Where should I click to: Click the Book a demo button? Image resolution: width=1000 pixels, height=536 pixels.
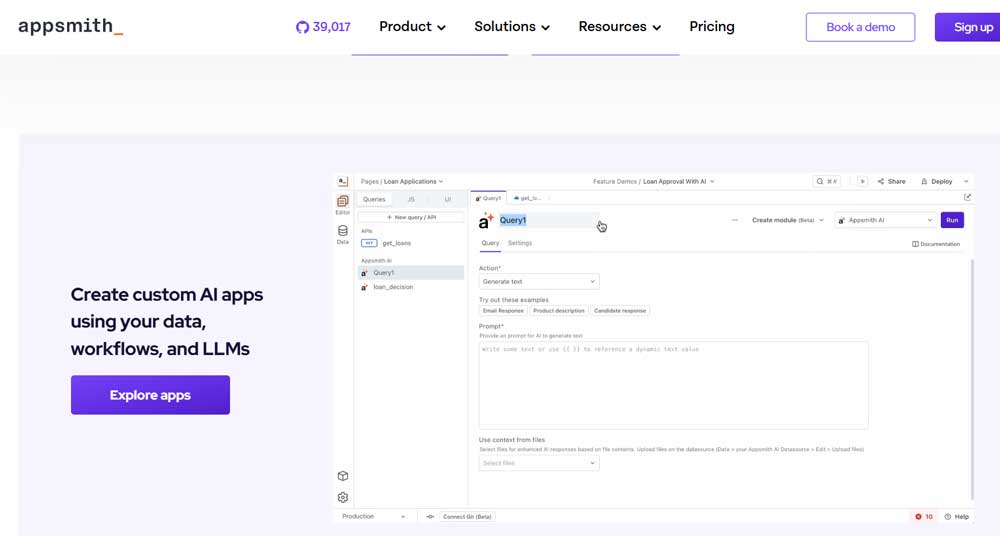(860, 27)
